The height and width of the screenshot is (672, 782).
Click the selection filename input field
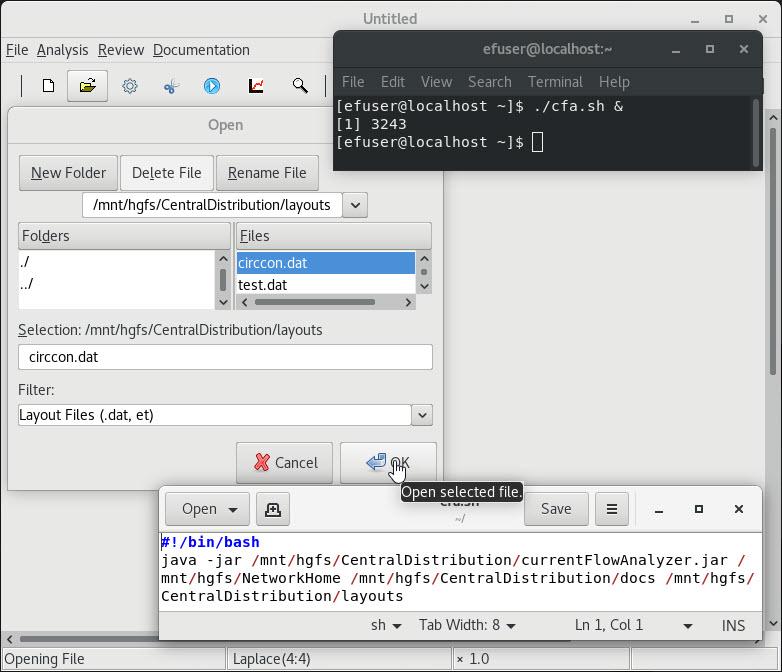pyautogui.click(x=225, y=357)
